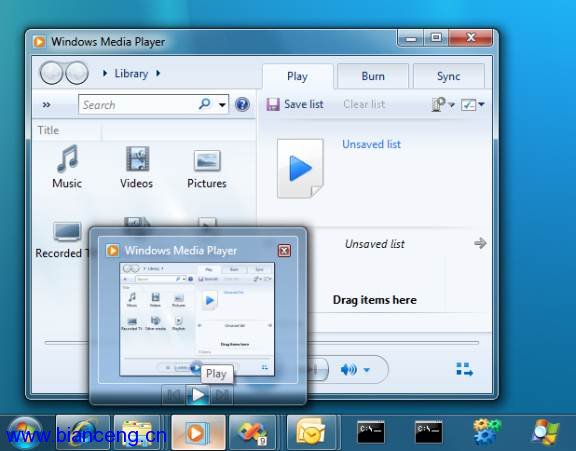Open Windows Explorer folder taskbar icon
This screenshot has height=451, width=576.
(x=137, y=433)
